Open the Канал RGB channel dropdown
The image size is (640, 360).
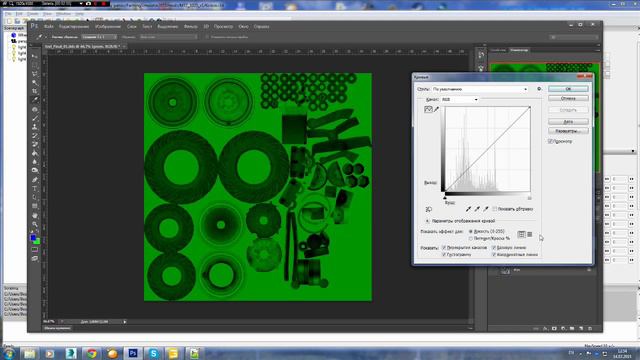tap(459, 99)
